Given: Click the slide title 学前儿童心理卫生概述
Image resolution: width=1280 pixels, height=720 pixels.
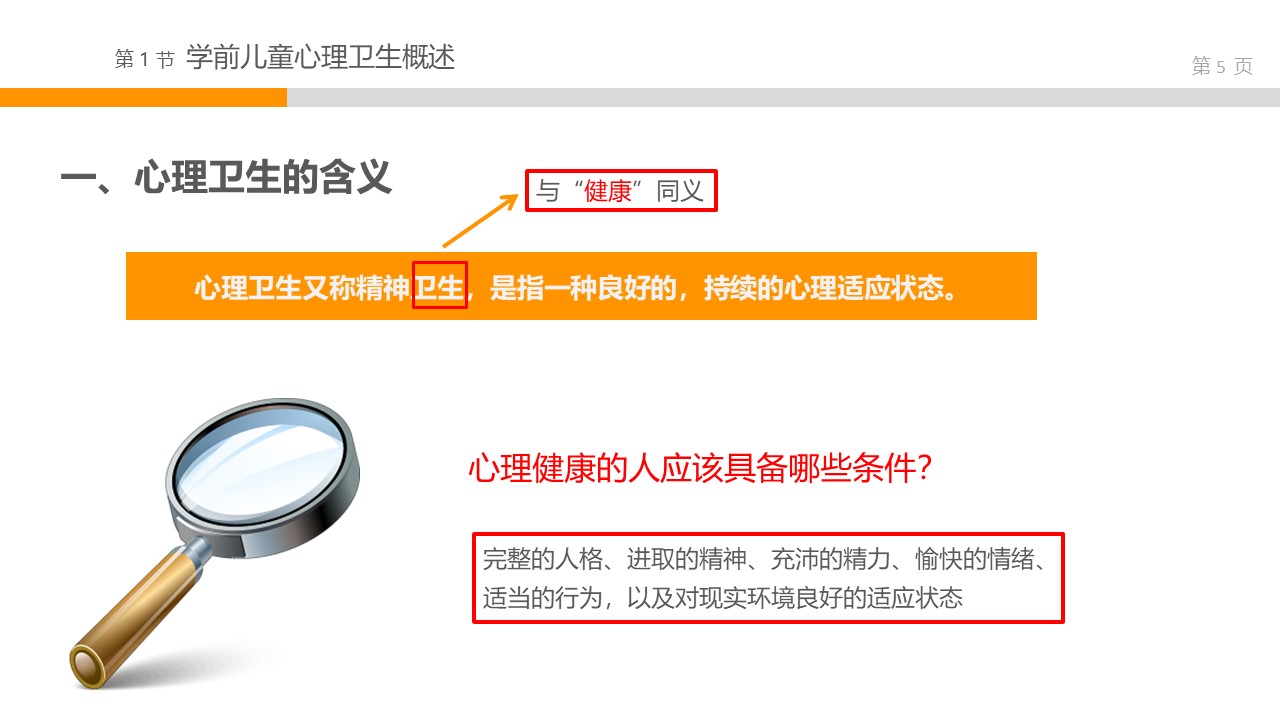Looking at the screenshot, I should pyautogui.click(x=320, y=58).
